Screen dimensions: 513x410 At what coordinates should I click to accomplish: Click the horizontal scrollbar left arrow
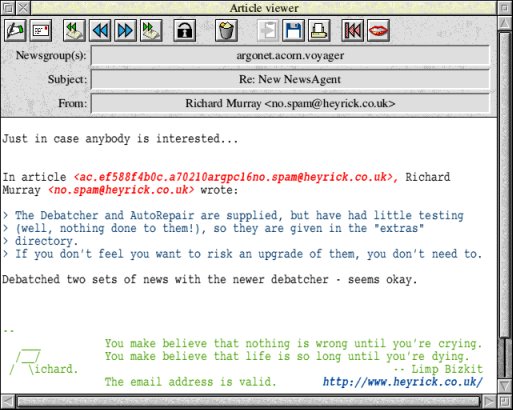[8, 402]
